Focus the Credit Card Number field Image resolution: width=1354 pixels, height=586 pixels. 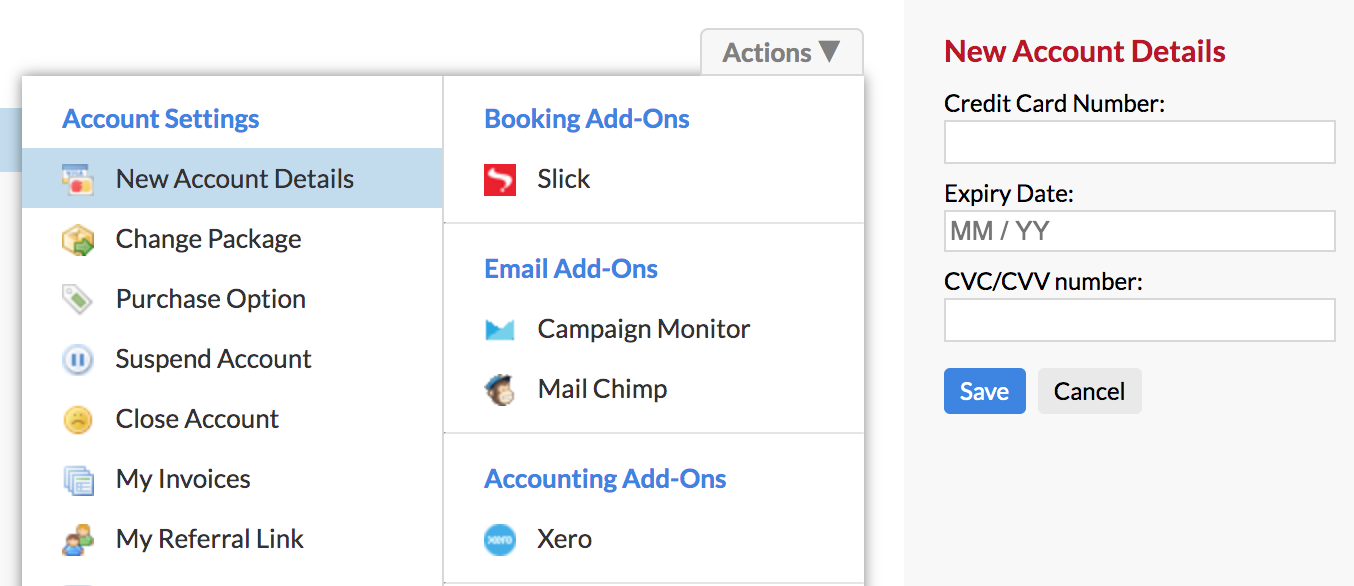[1140, 142]
